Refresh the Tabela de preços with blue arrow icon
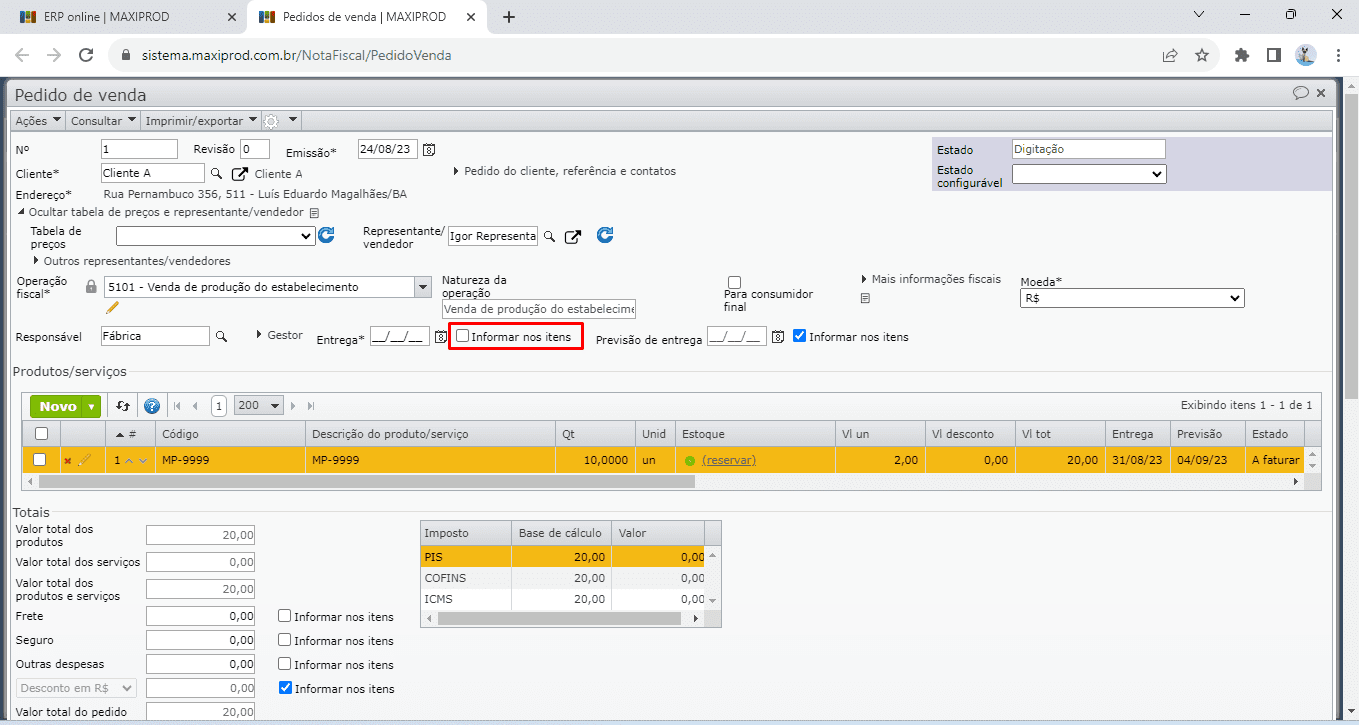The image size is (1359, 725). (x=326, y=236)
